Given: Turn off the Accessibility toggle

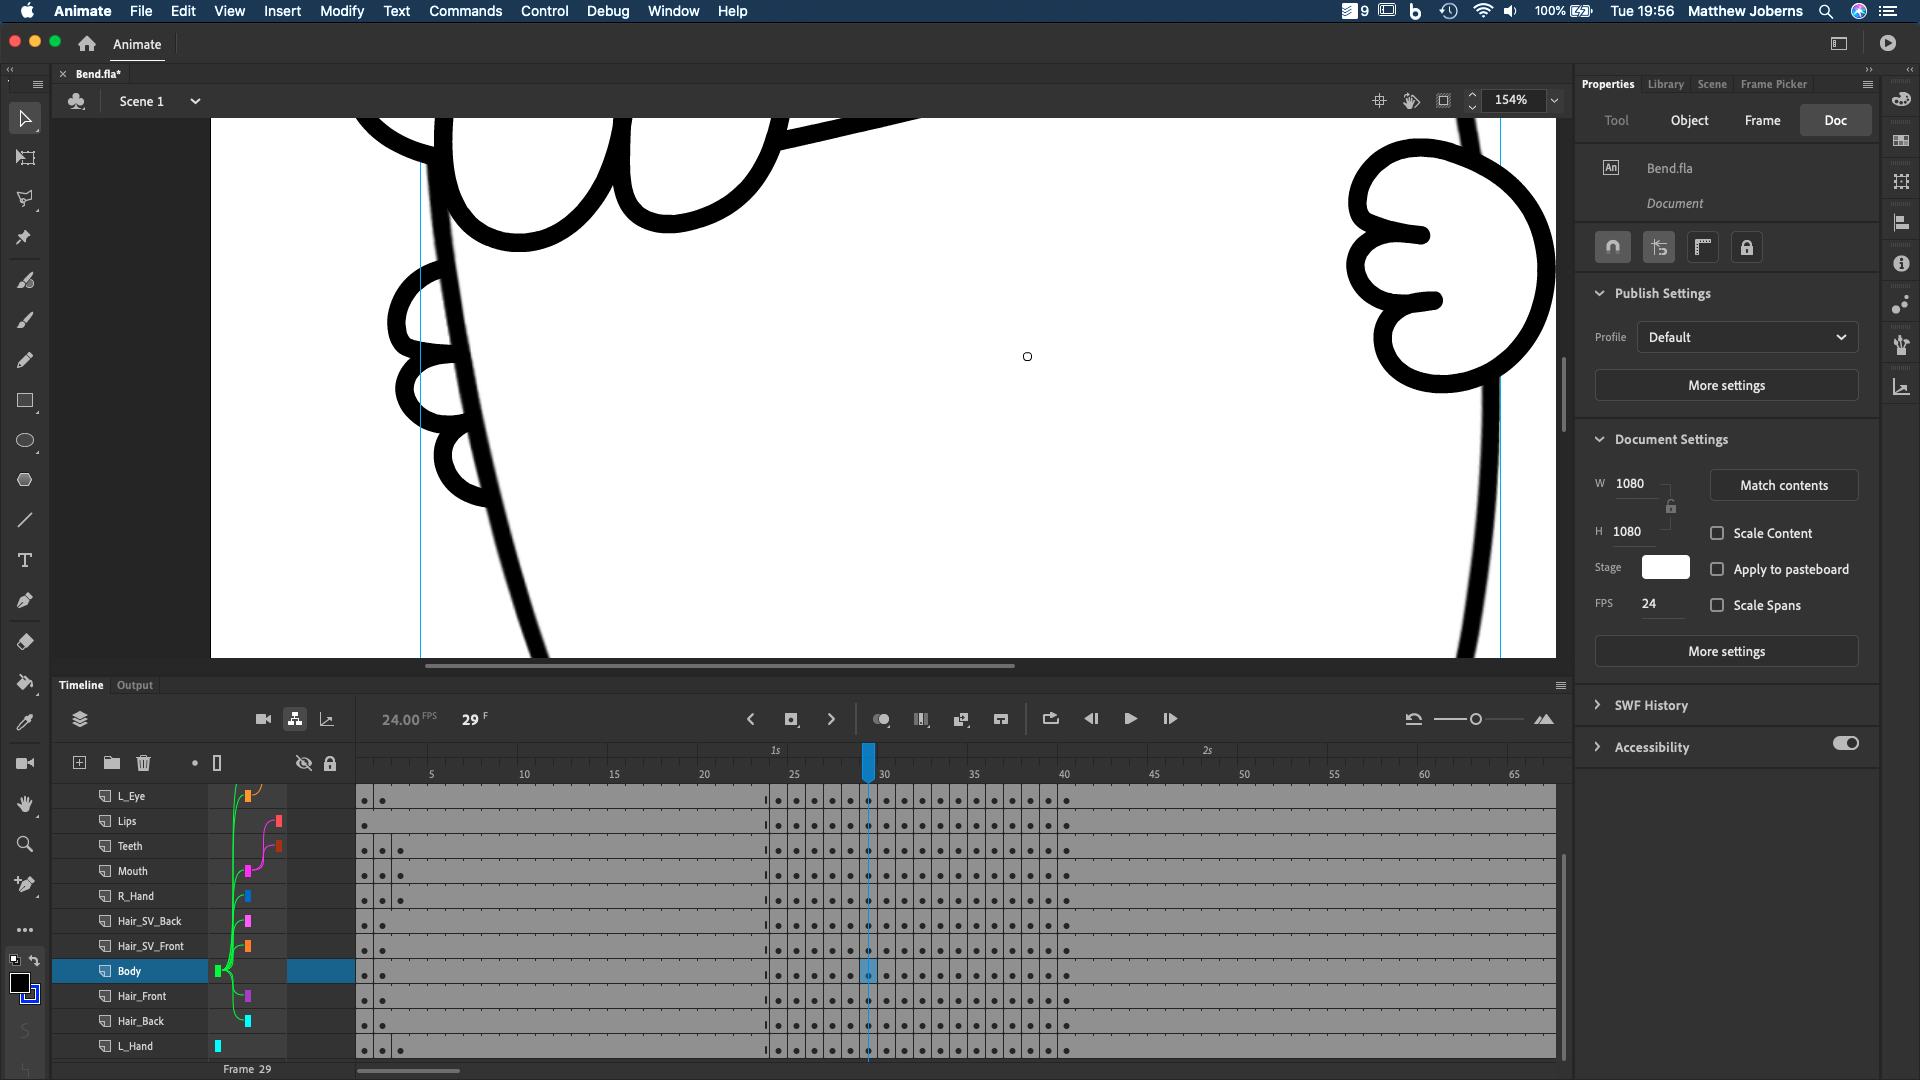Looking at the screenshot, I should point(1845,743).
